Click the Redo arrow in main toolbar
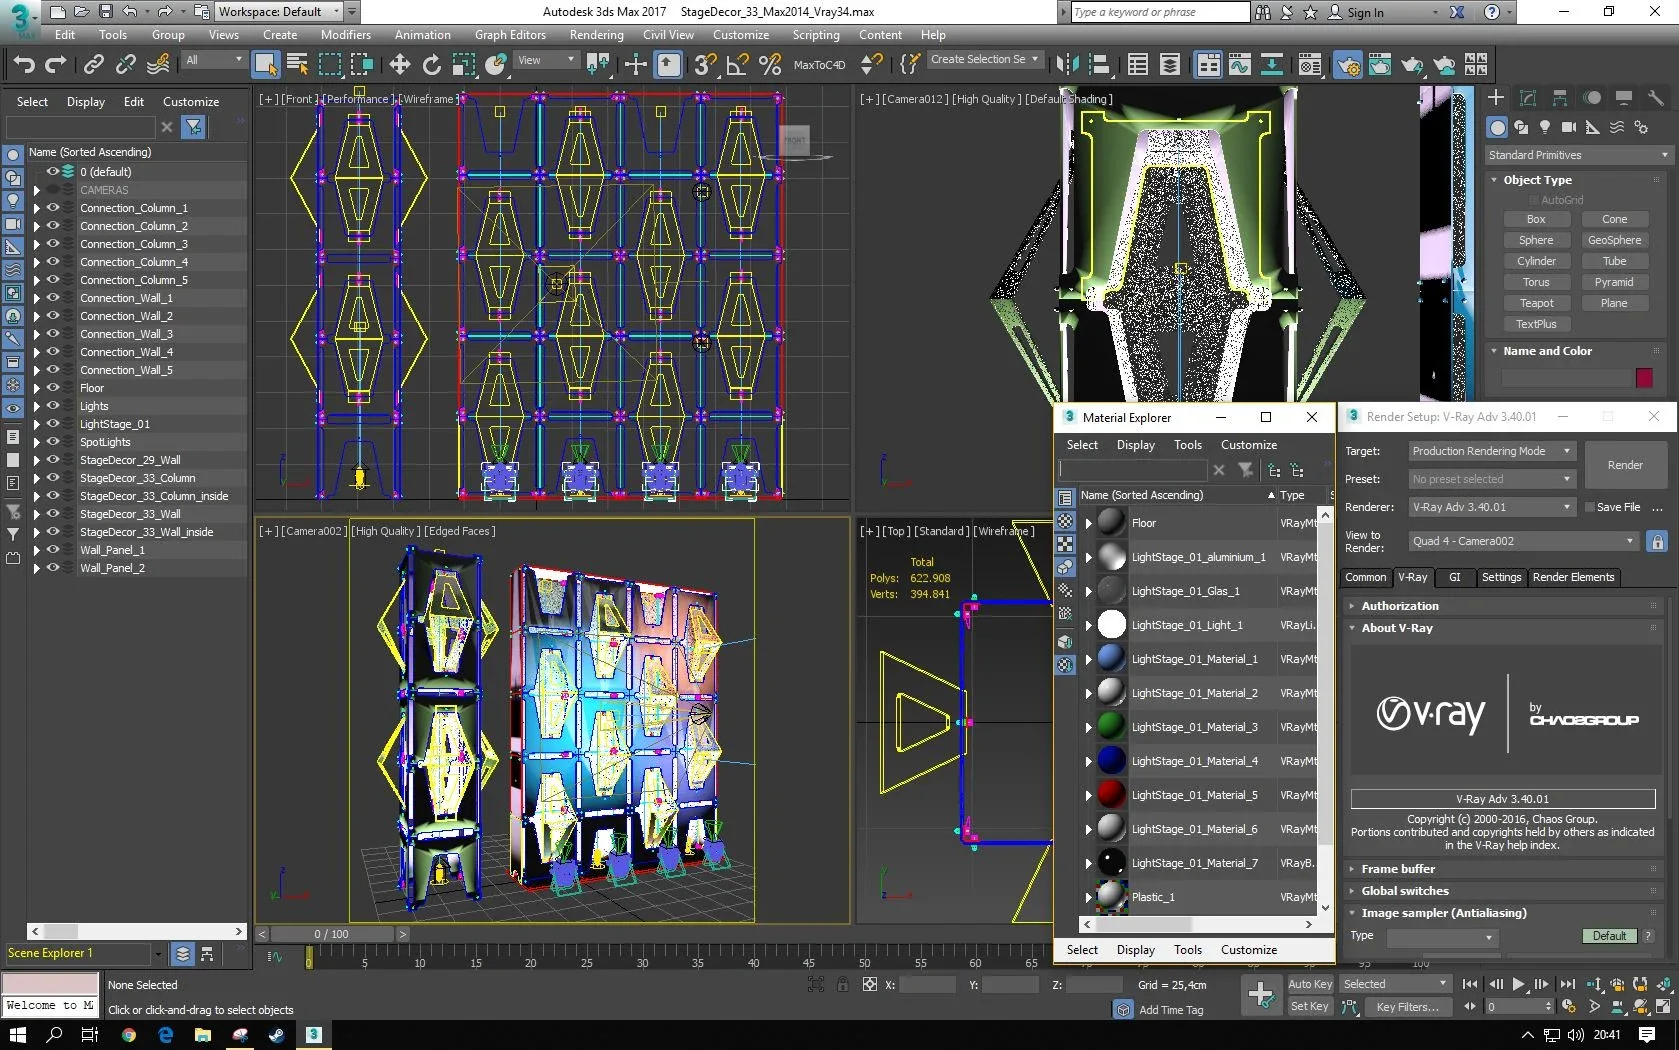 56,65
